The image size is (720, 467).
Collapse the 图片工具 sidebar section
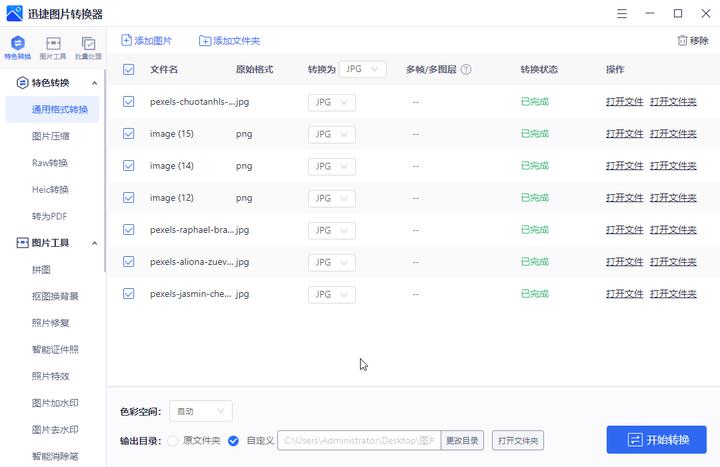coord(95,243)
